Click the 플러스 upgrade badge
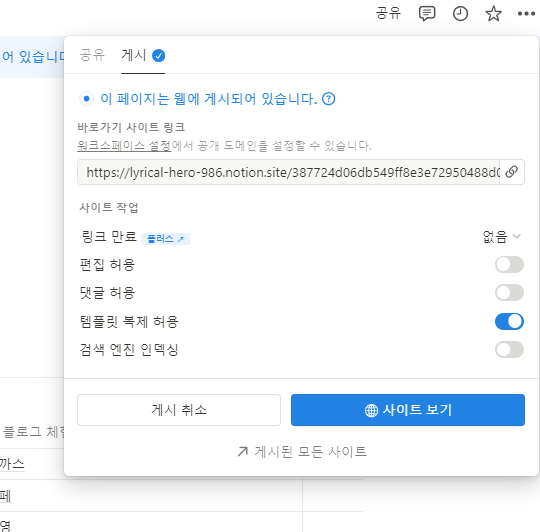The height and width of the screenshot is (532, 540). click(x=166, y=239)
